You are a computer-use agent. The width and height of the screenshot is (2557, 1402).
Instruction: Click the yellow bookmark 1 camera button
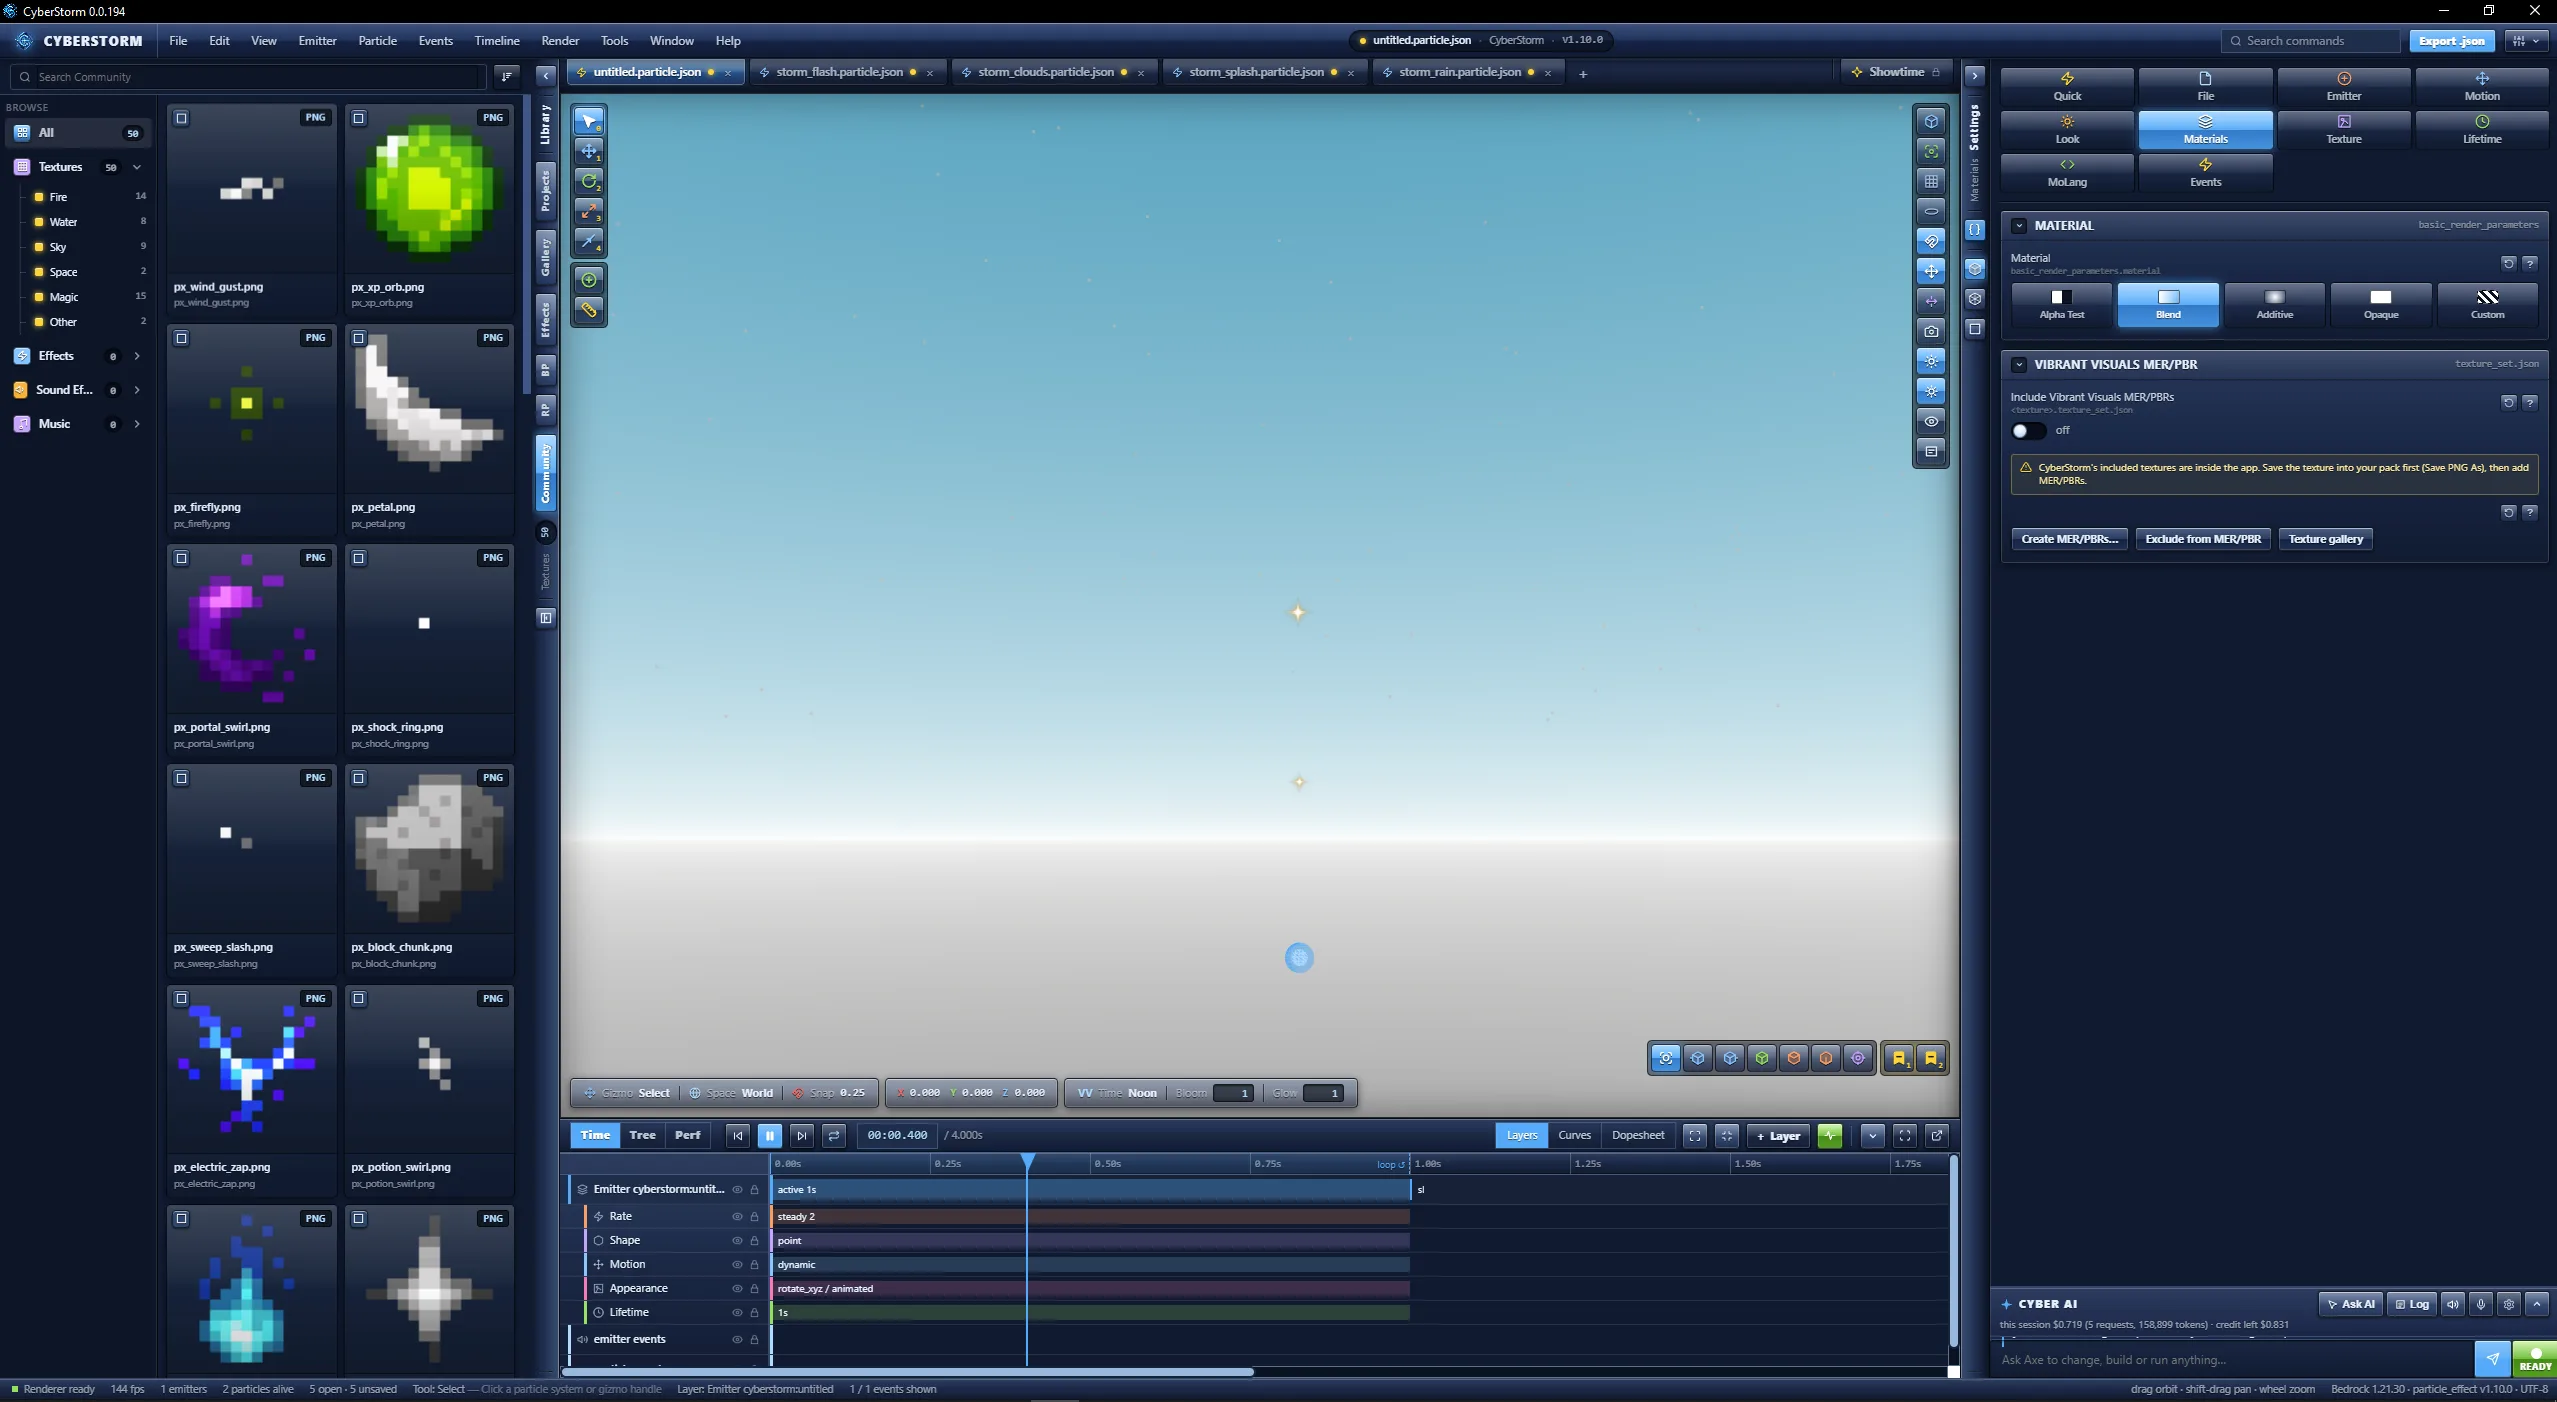(x=1899, y=1058)
